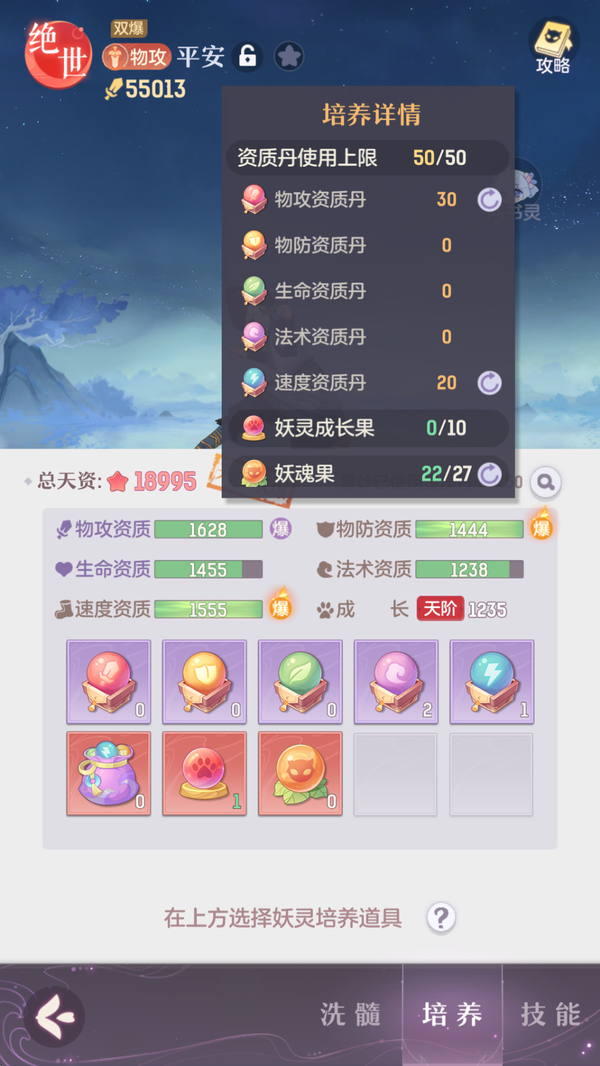Reset 速度资质丹 with its refresh arrow
Screen dimensions: 600x1066
pyautogui.click(x=489, y=383)
